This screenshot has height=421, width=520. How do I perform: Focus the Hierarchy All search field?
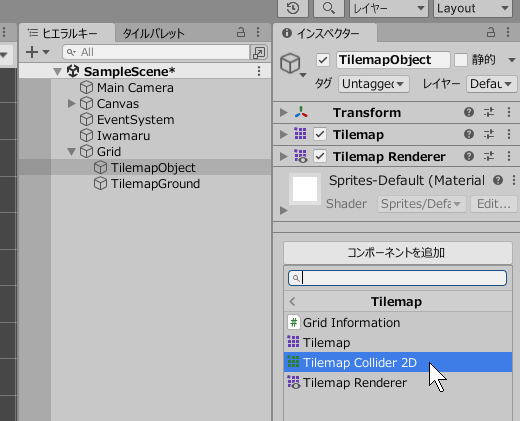156,52
